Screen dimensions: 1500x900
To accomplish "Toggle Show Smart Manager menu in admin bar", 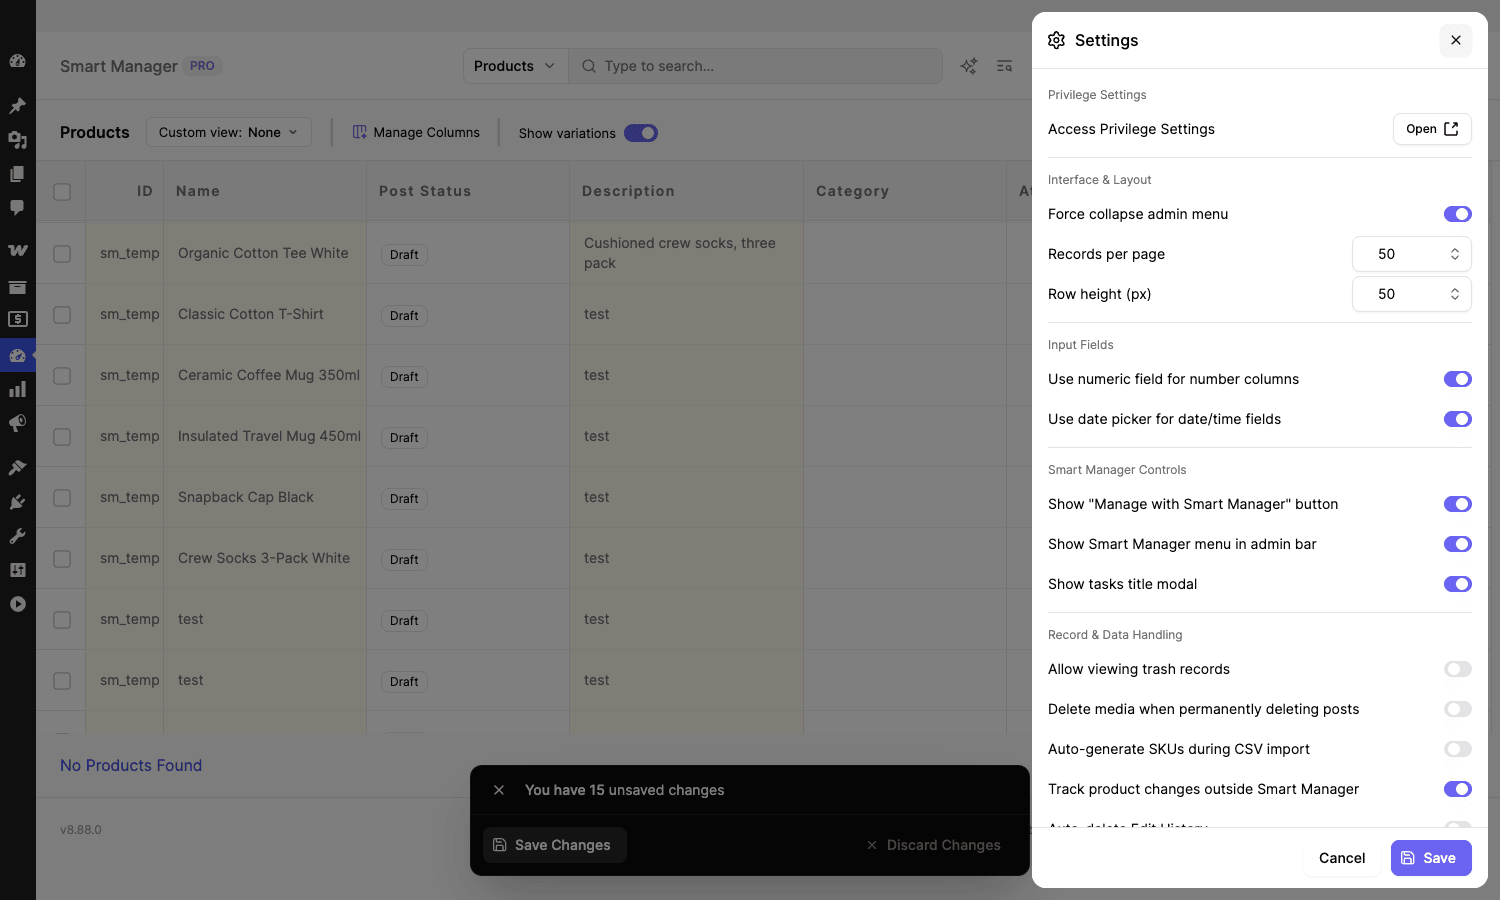I will coord(1458,544).
